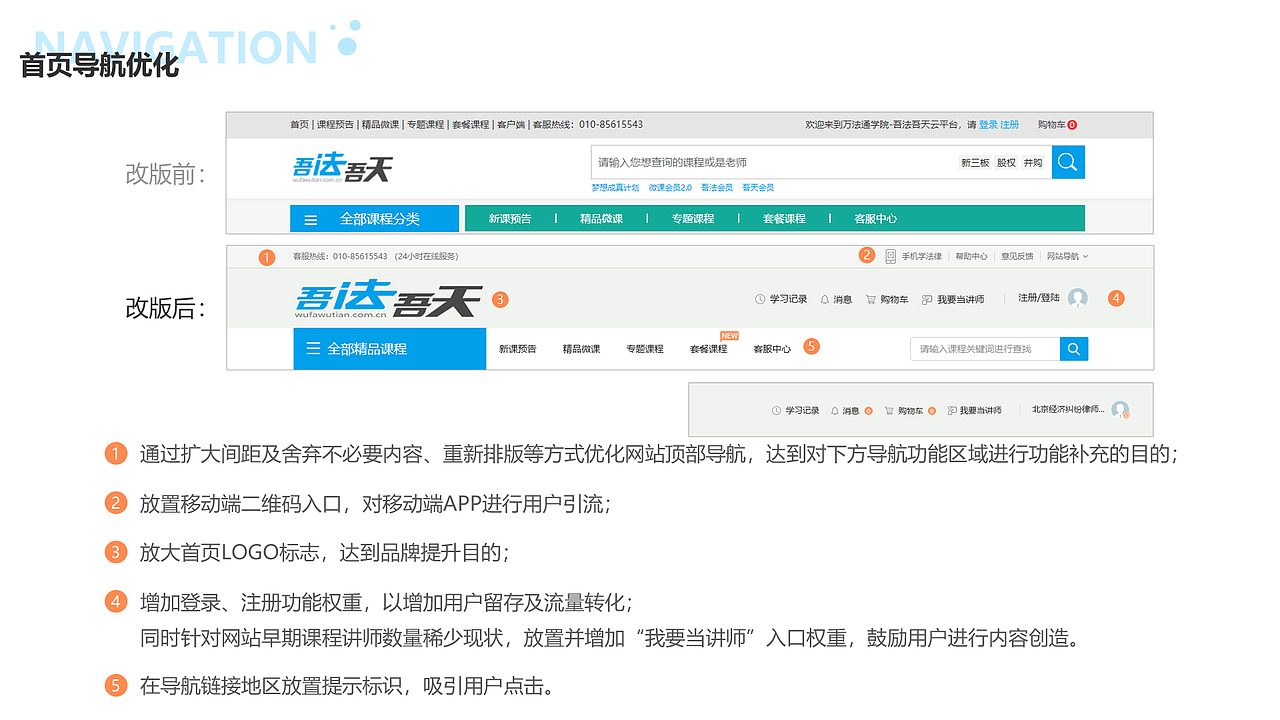
Task: Click clock icon for 学习记录 in redesigned header
Action: (761, 299)
